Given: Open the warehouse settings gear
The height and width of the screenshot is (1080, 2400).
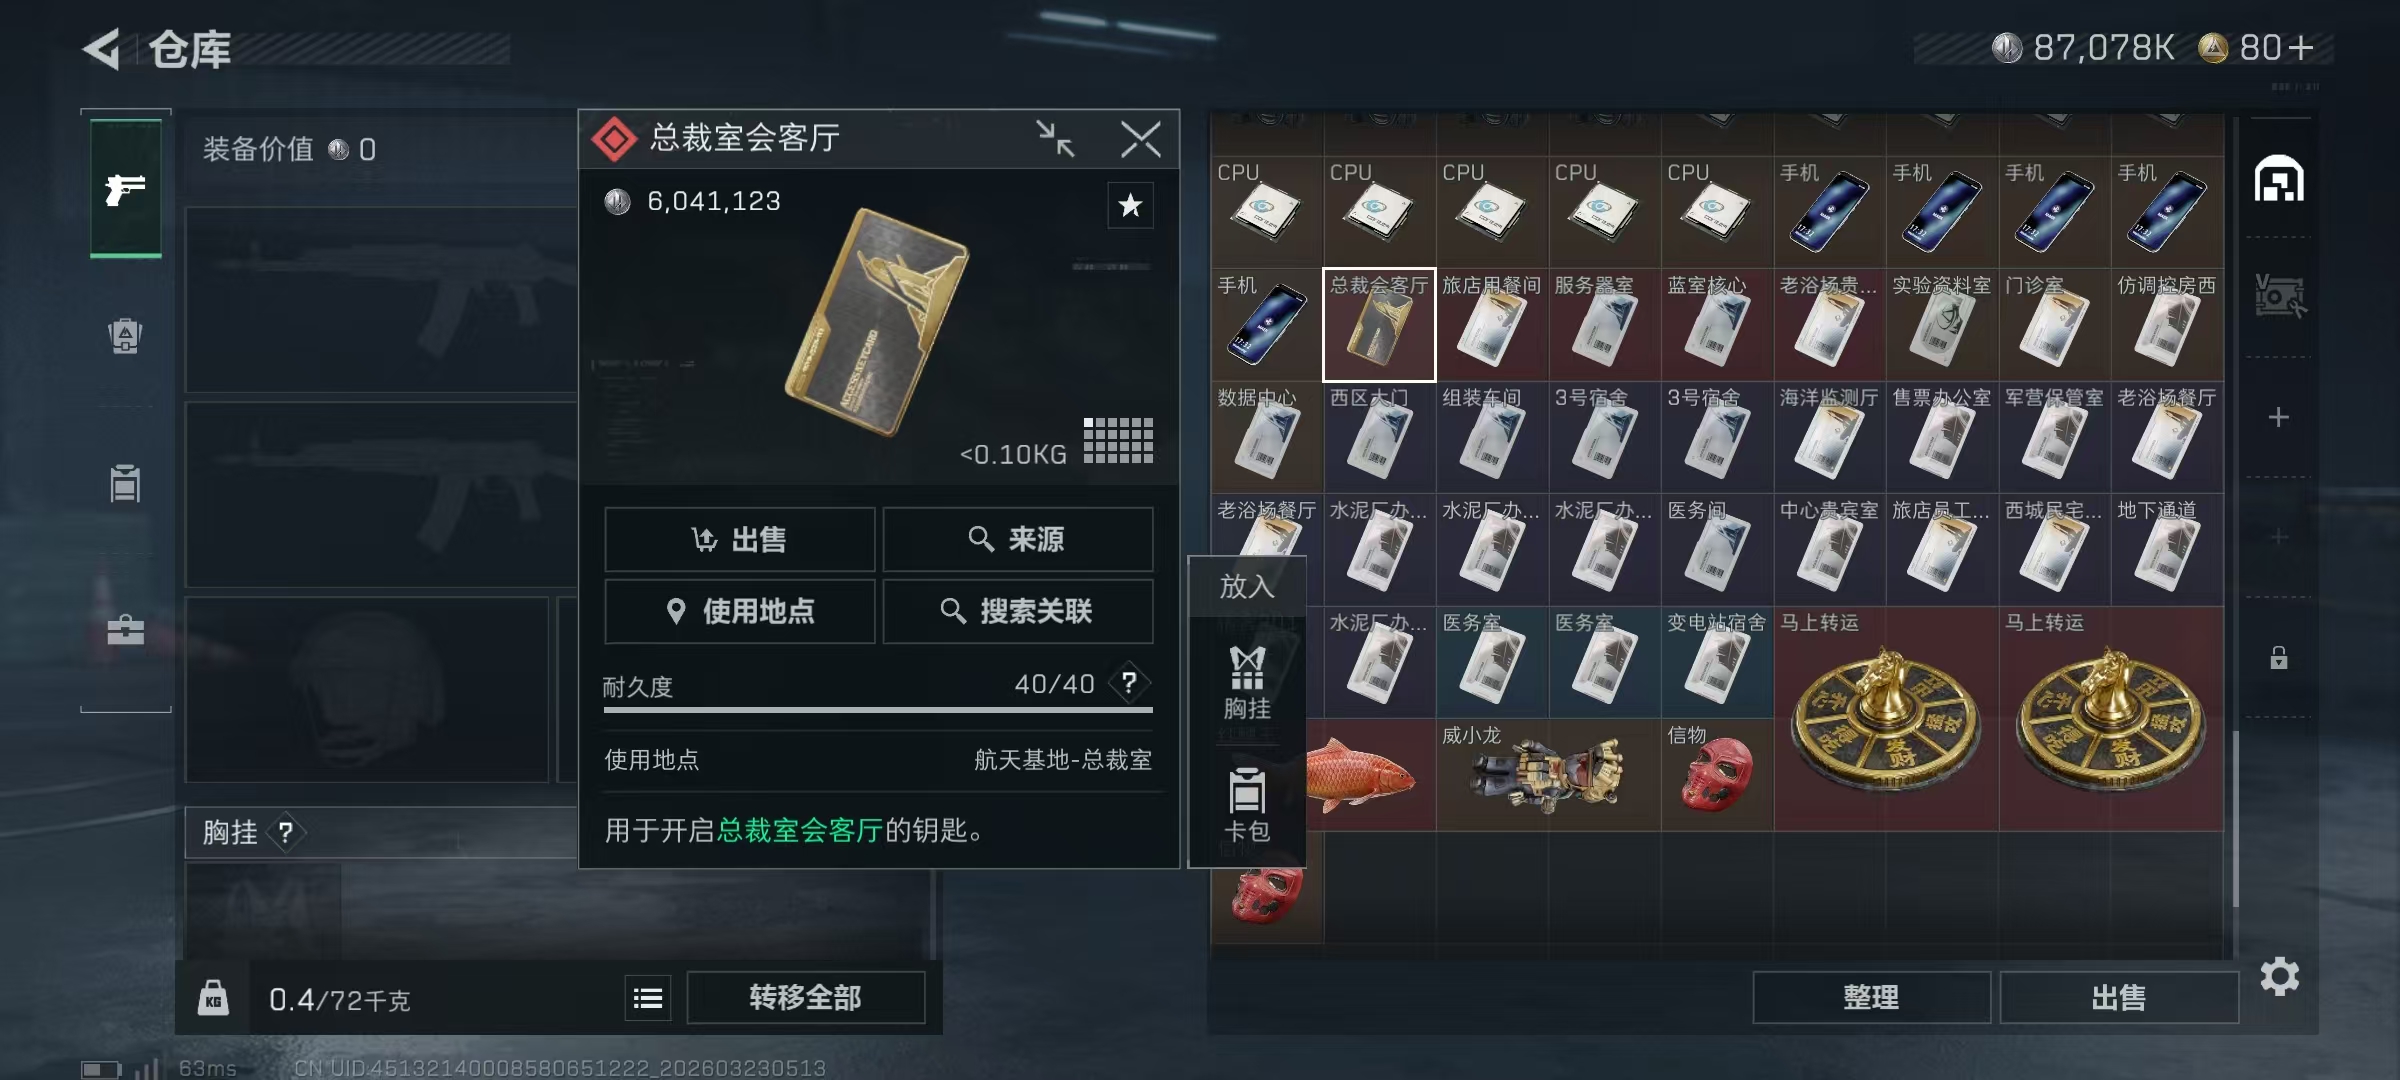Looking at the screenshot, I should 2279,976.
